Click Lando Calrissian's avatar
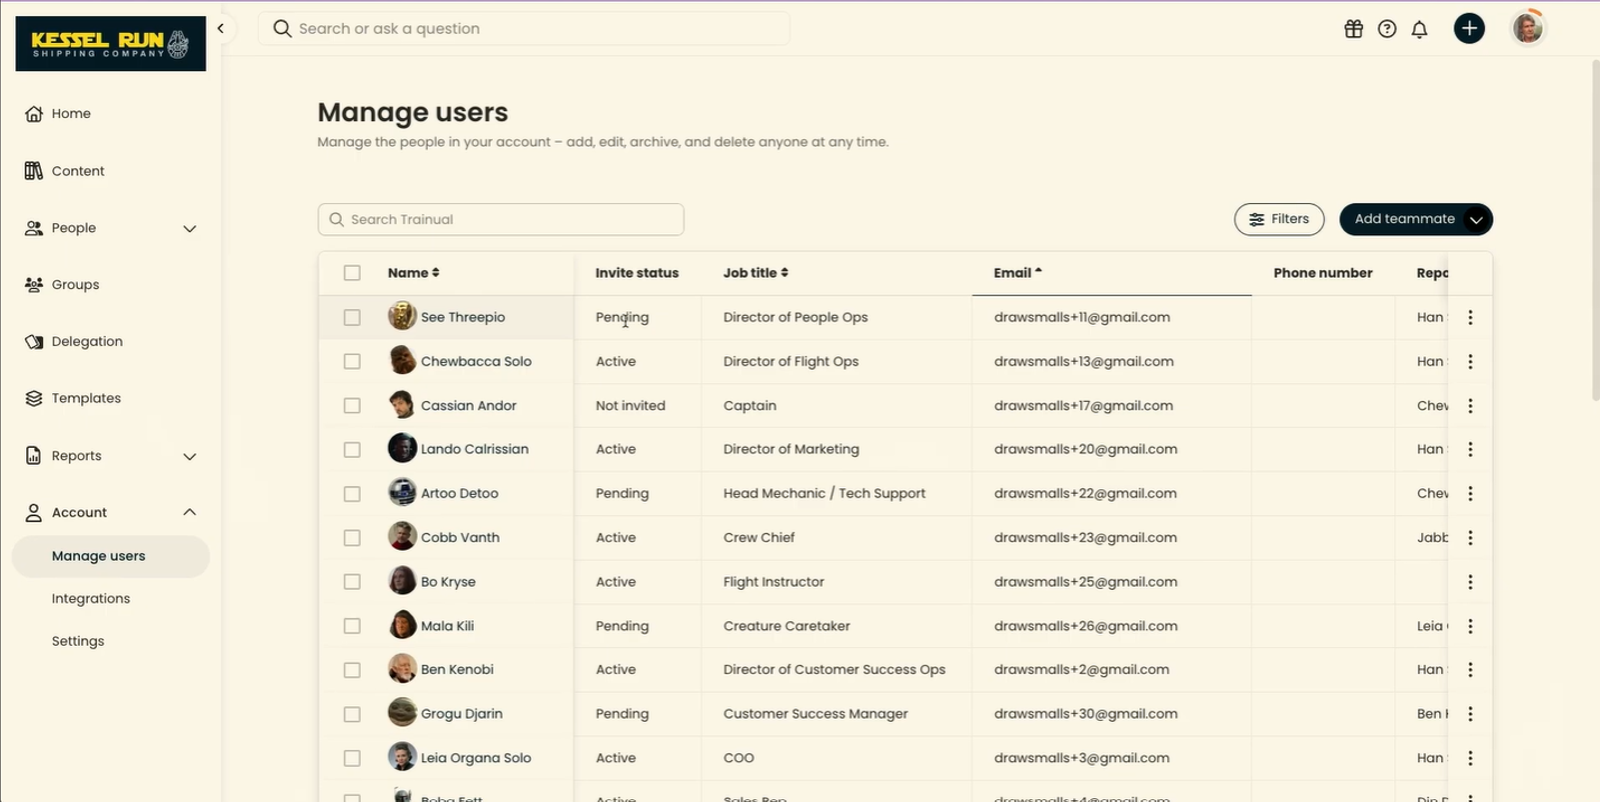The image size is (1600, 802). coord(402,448)
